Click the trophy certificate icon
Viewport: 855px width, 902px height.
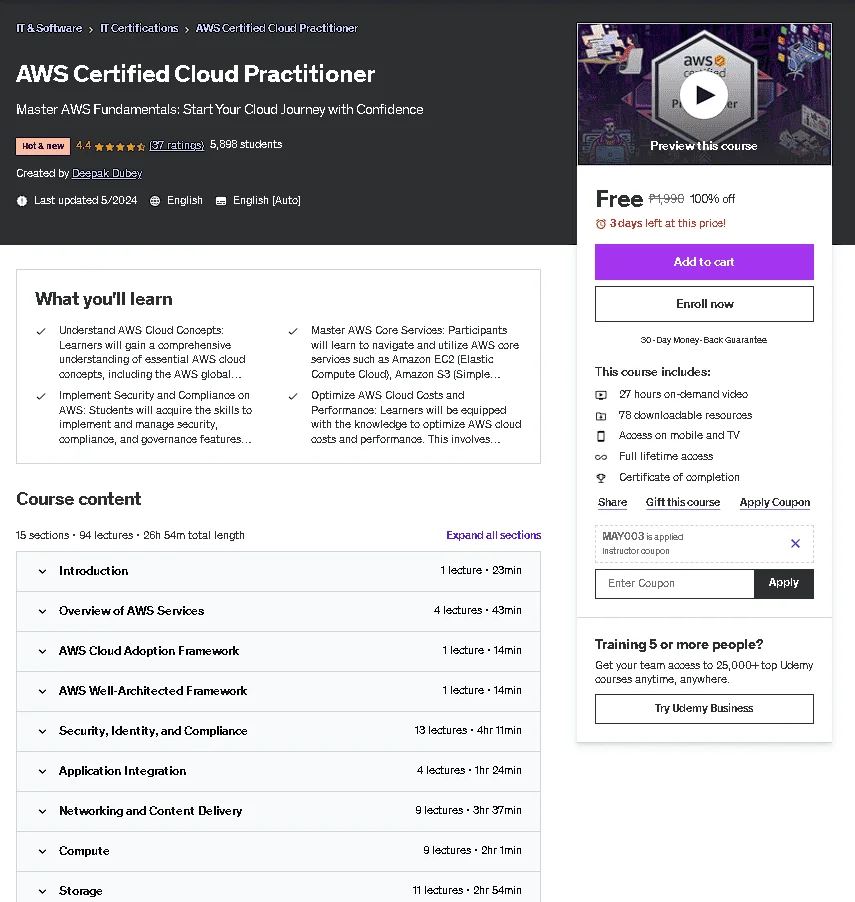[x=601, y=477]
